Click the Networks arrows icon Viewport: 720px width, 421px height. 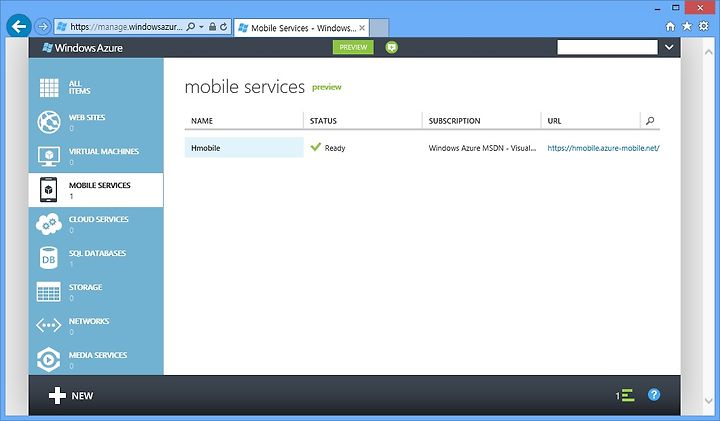49,326
